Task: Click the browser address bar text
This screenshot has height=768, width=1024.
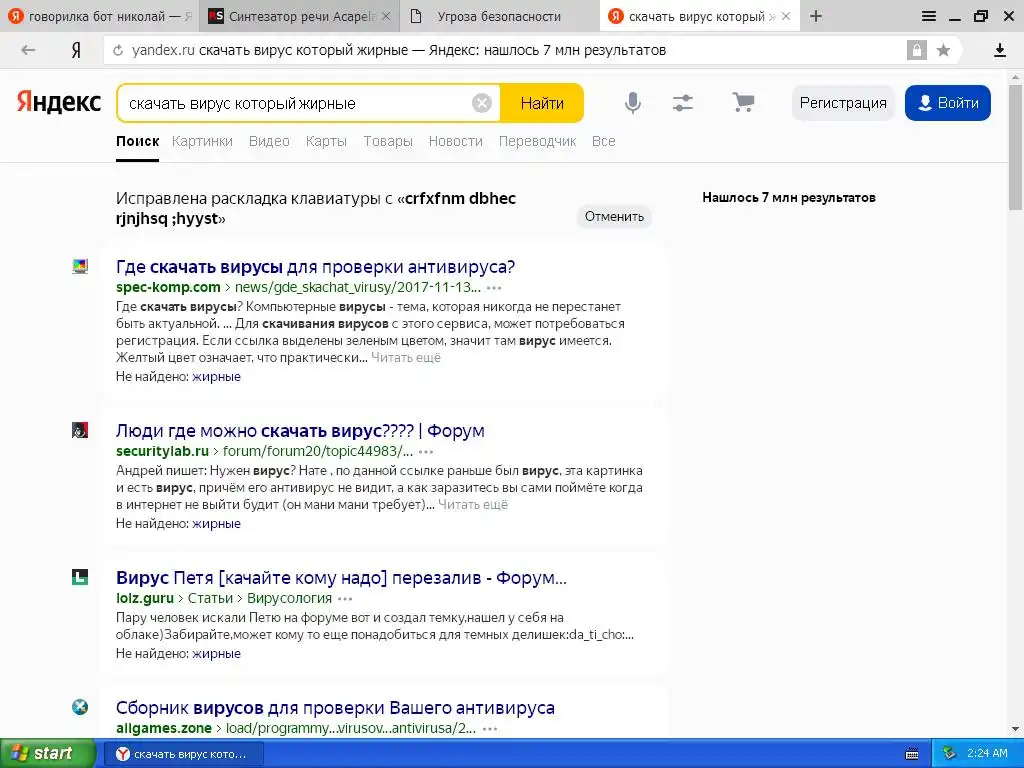Action: tap(398, 50)
